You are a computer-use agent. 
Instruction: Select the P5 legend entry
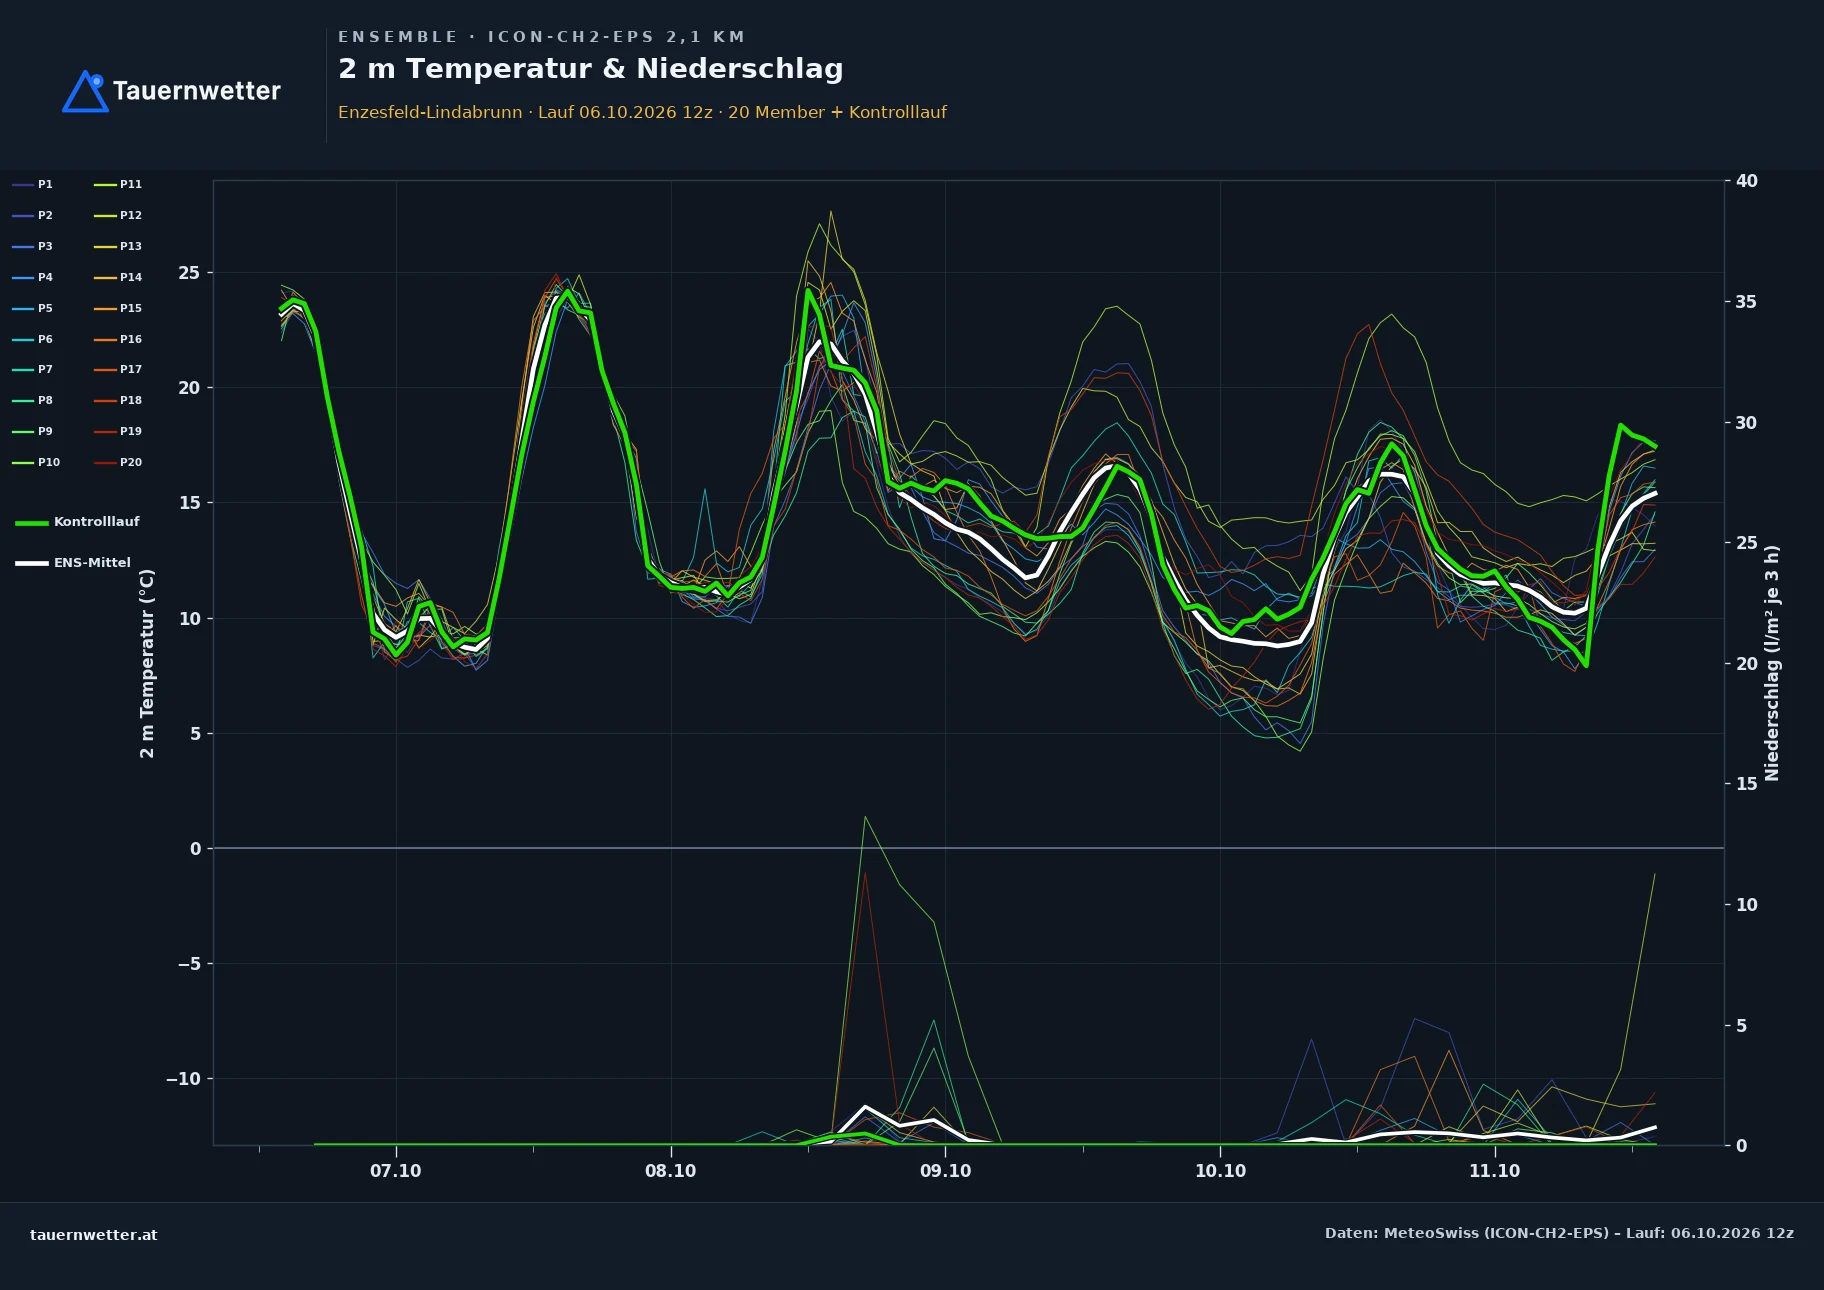33,308
